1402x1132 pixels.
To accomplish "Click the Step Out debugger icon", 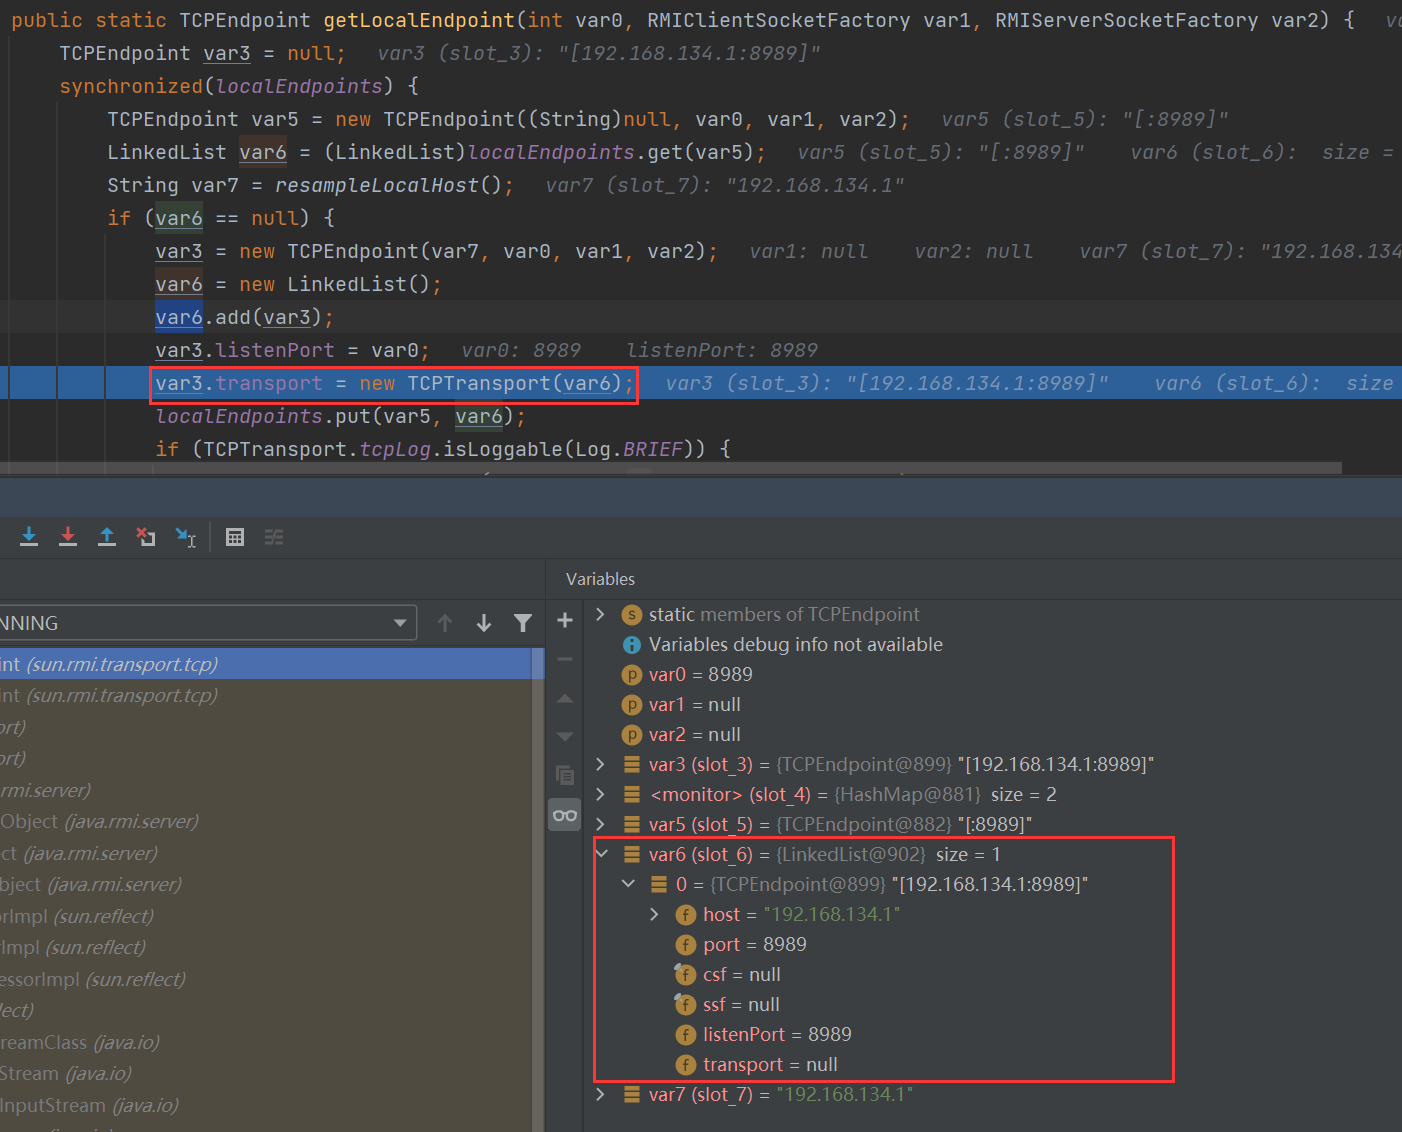I will [x=107, y=537].
